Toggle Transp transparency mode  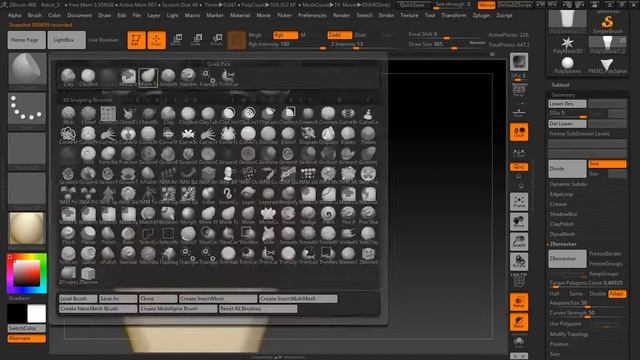(519, 302)
